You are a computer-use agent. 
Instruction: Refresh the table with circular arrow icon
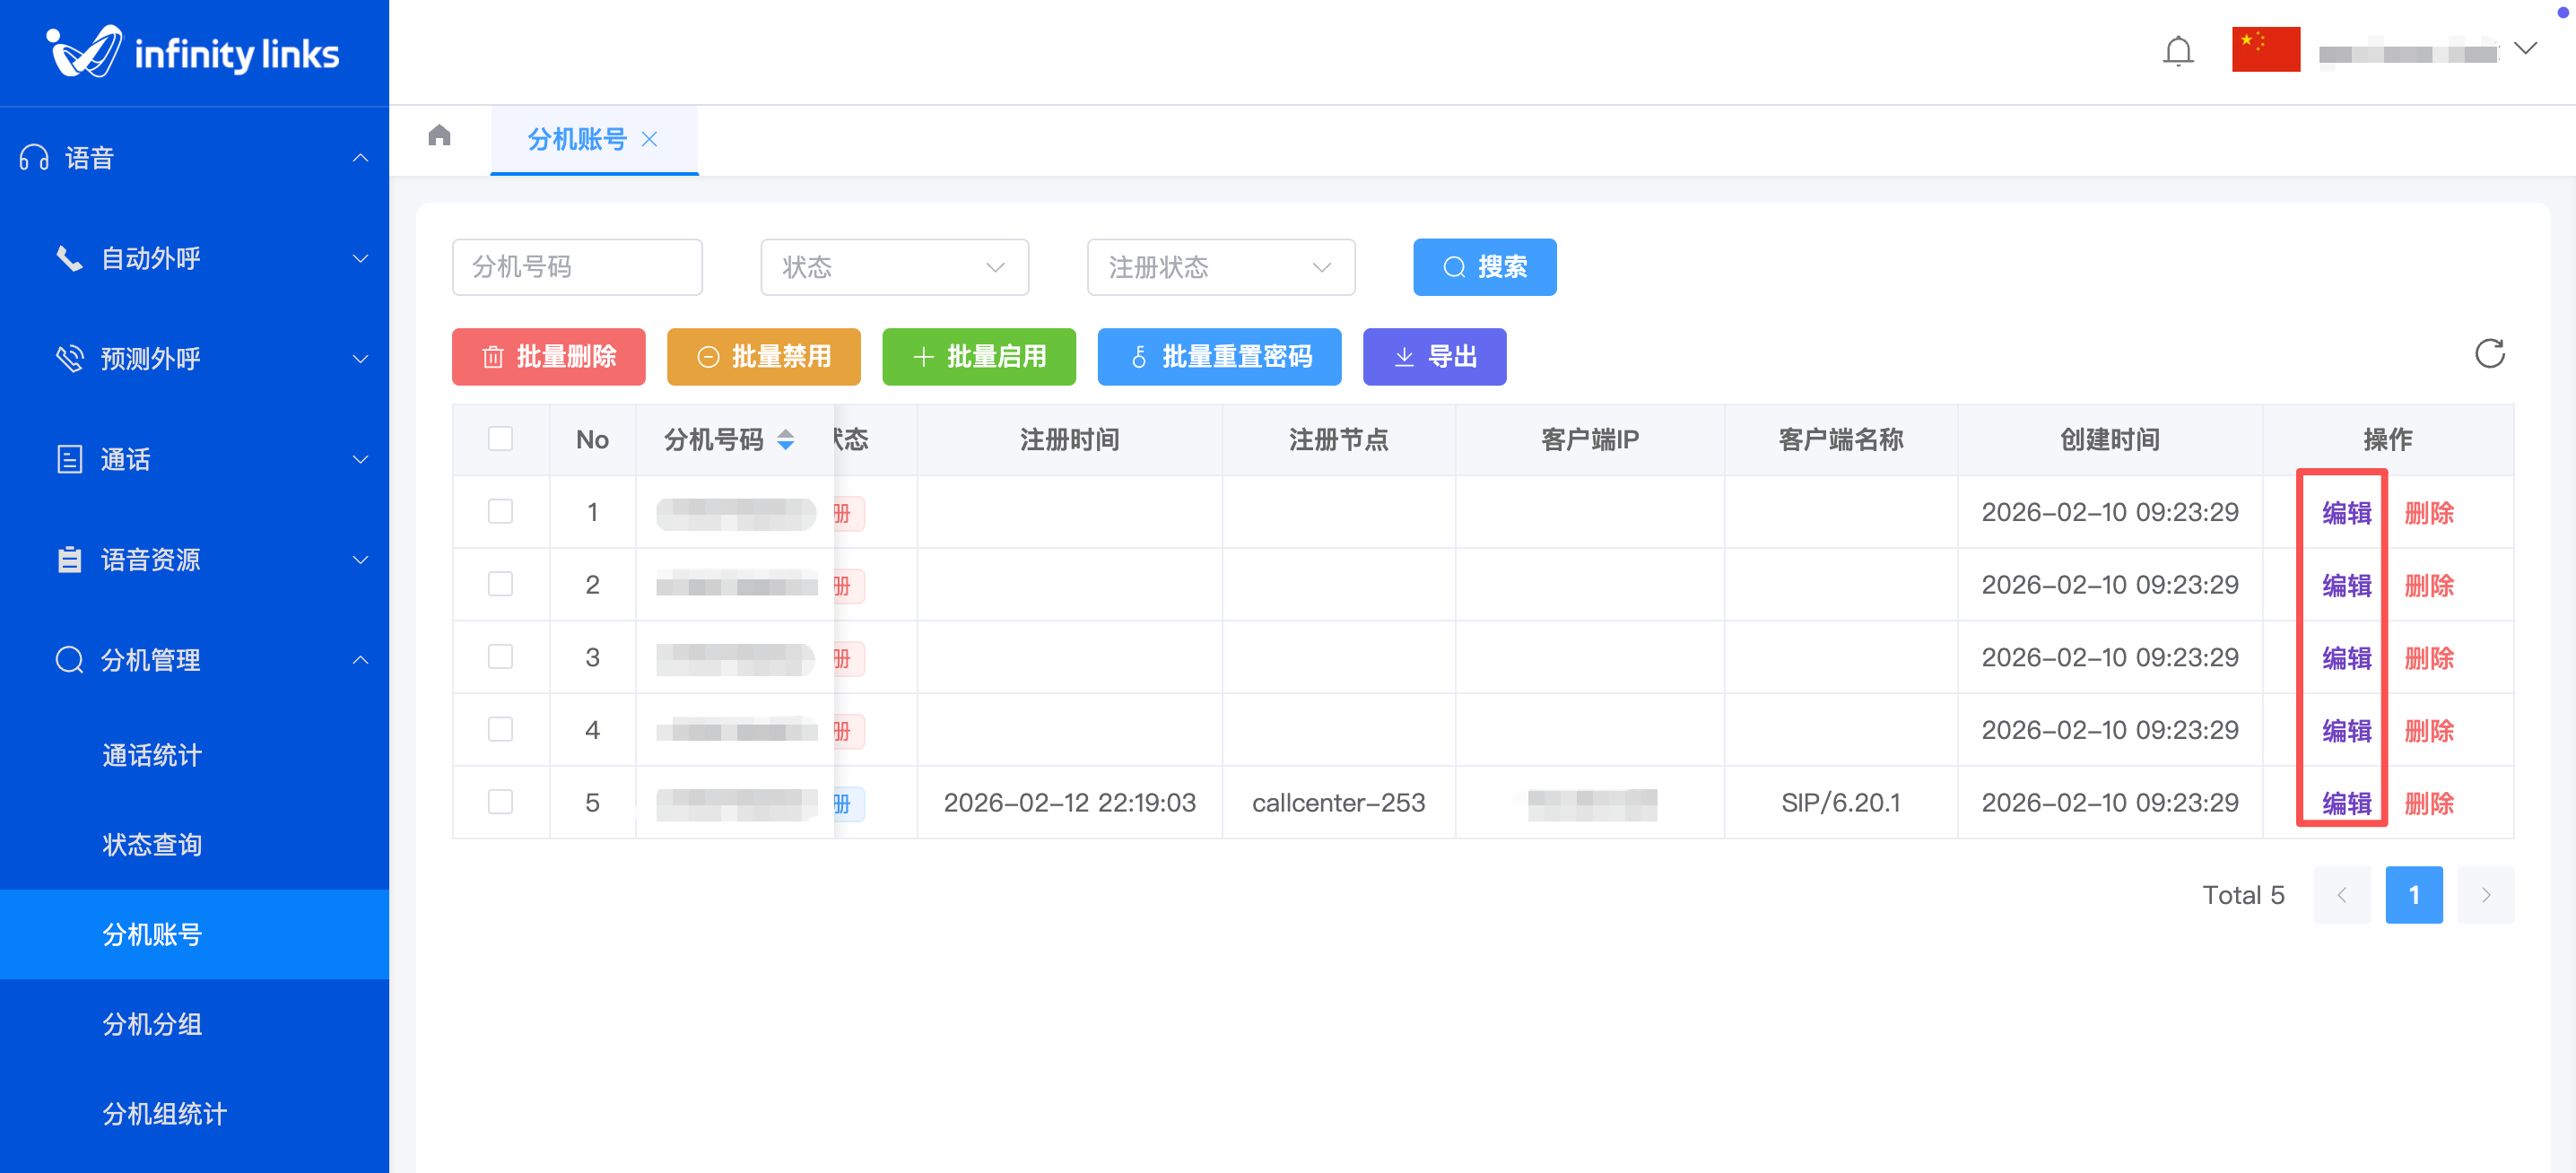tap(2489, 354)
